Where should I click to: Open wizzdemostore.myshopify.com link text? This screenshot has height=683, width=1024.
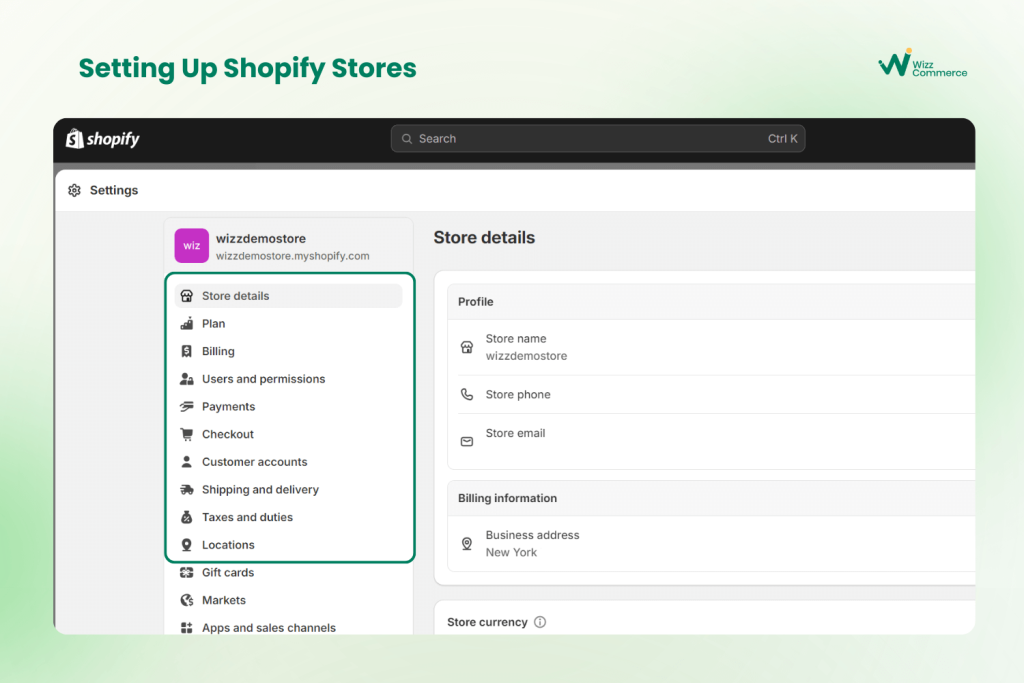click(x=293, y=256)
